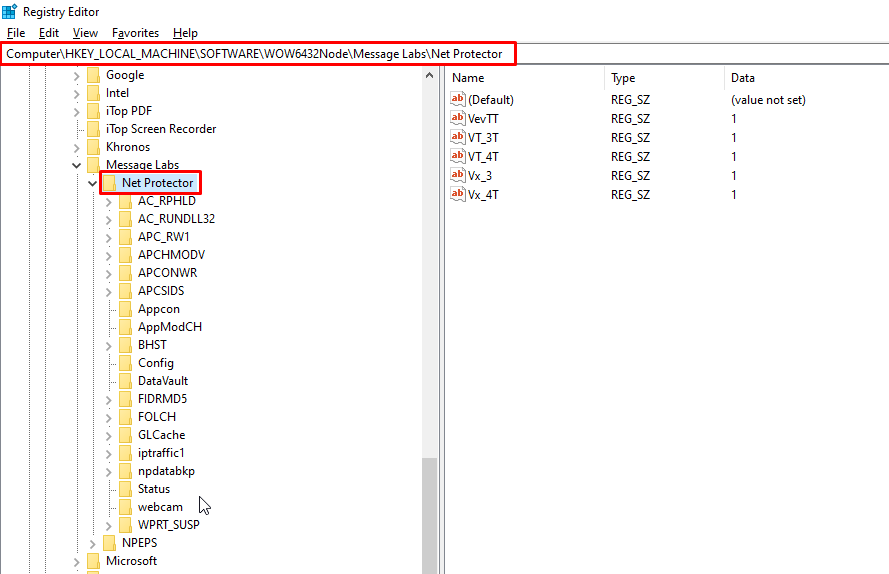889x574 pixels.
Task: Expand the Microsoft key
Action: [x=77, y=562]
